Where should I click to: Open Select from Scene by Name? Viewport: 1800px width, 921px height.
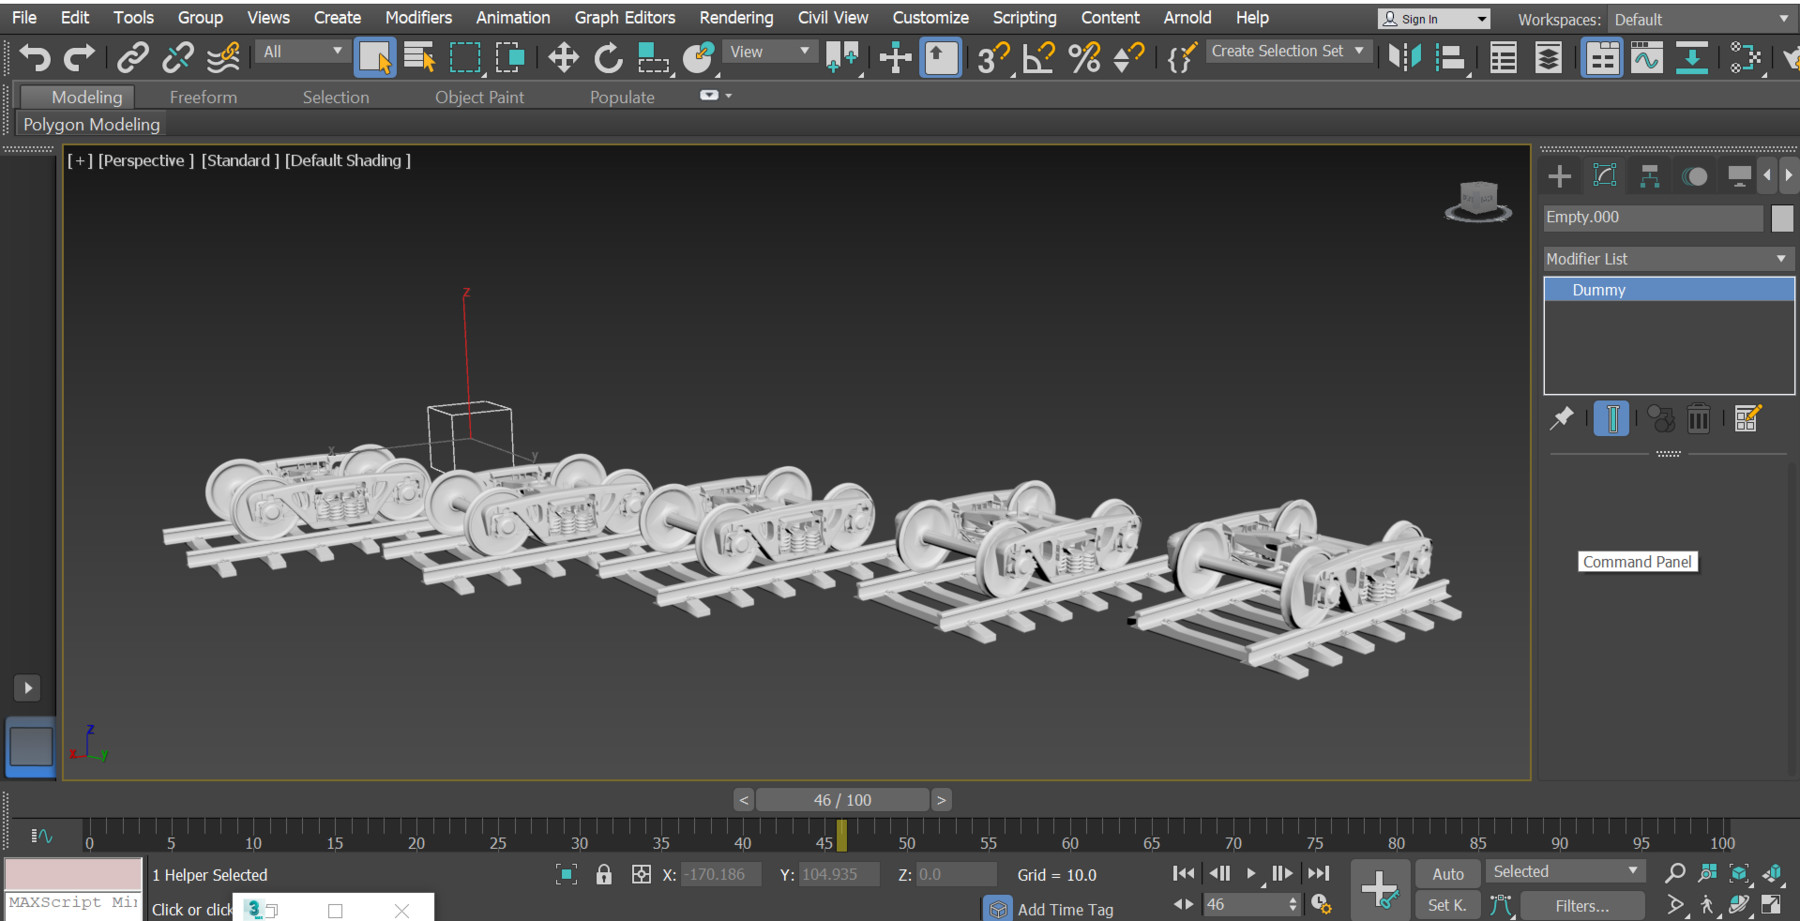click(419, 57)
